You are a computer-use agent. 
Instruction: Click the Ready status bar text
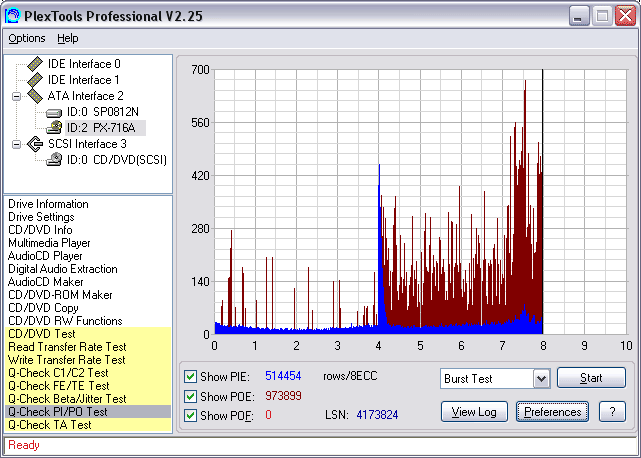(x=24, y=445)
